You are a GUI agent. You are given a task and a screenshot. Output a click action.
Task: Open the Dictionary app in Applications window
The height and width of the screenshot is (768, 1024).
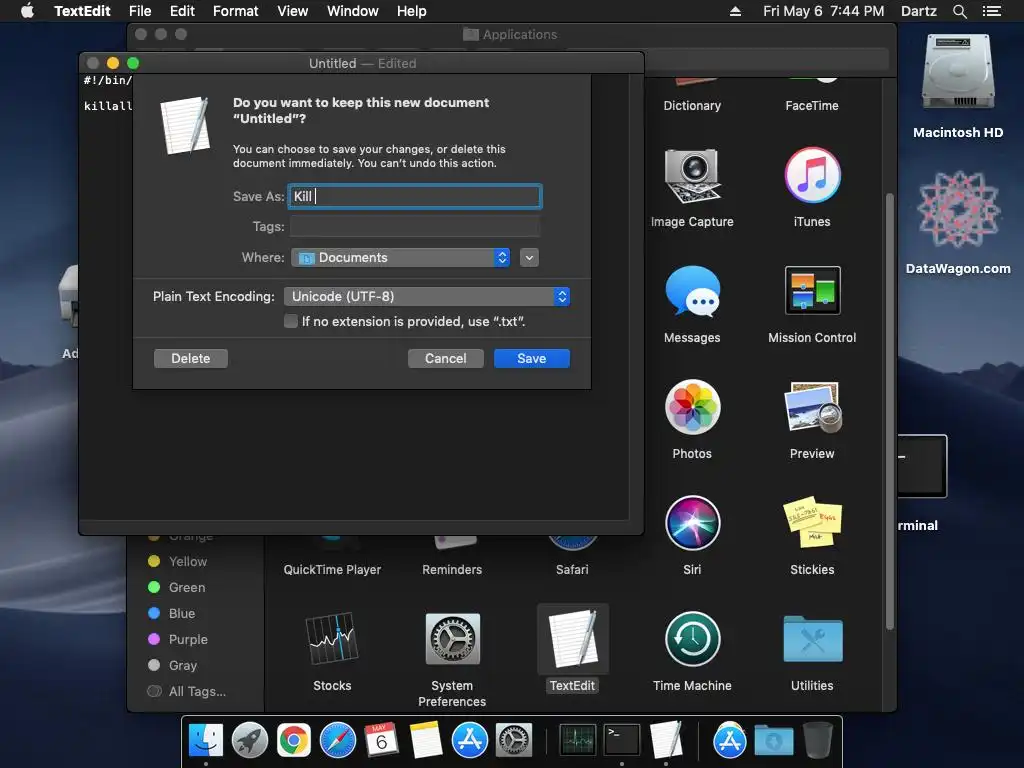pyautogui.click(x=692, y=105)
